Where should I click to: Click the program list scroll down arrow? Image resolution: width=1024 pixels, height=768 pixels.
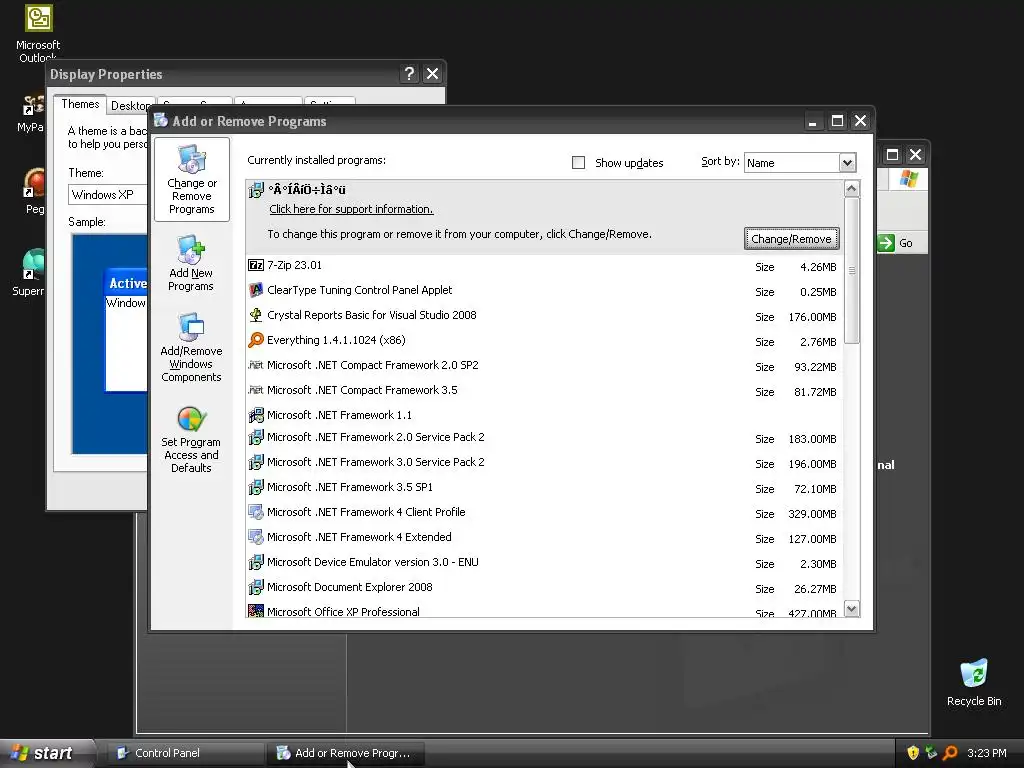852,609
